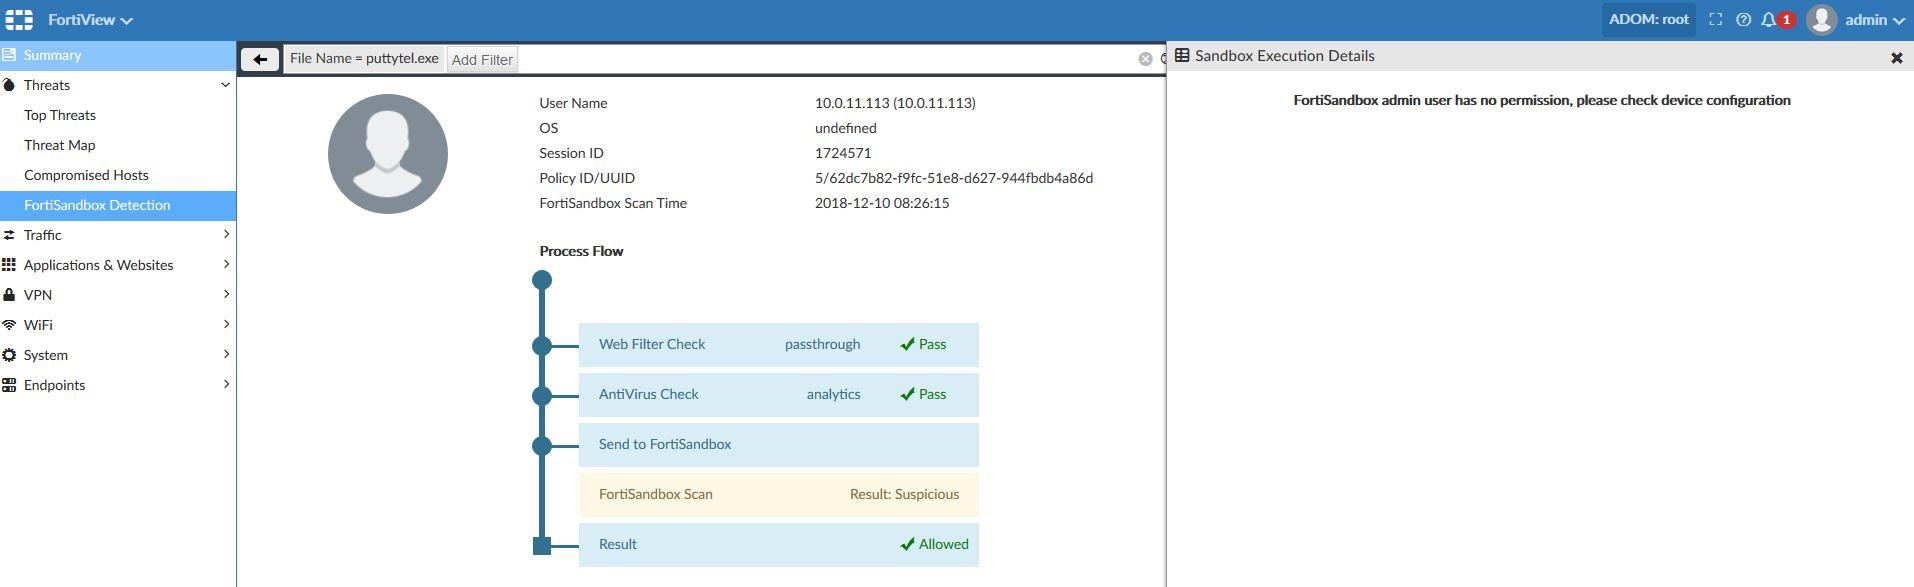
Task: Click the user name 10.0.11.113 value
Action: [x=895, y=103]
